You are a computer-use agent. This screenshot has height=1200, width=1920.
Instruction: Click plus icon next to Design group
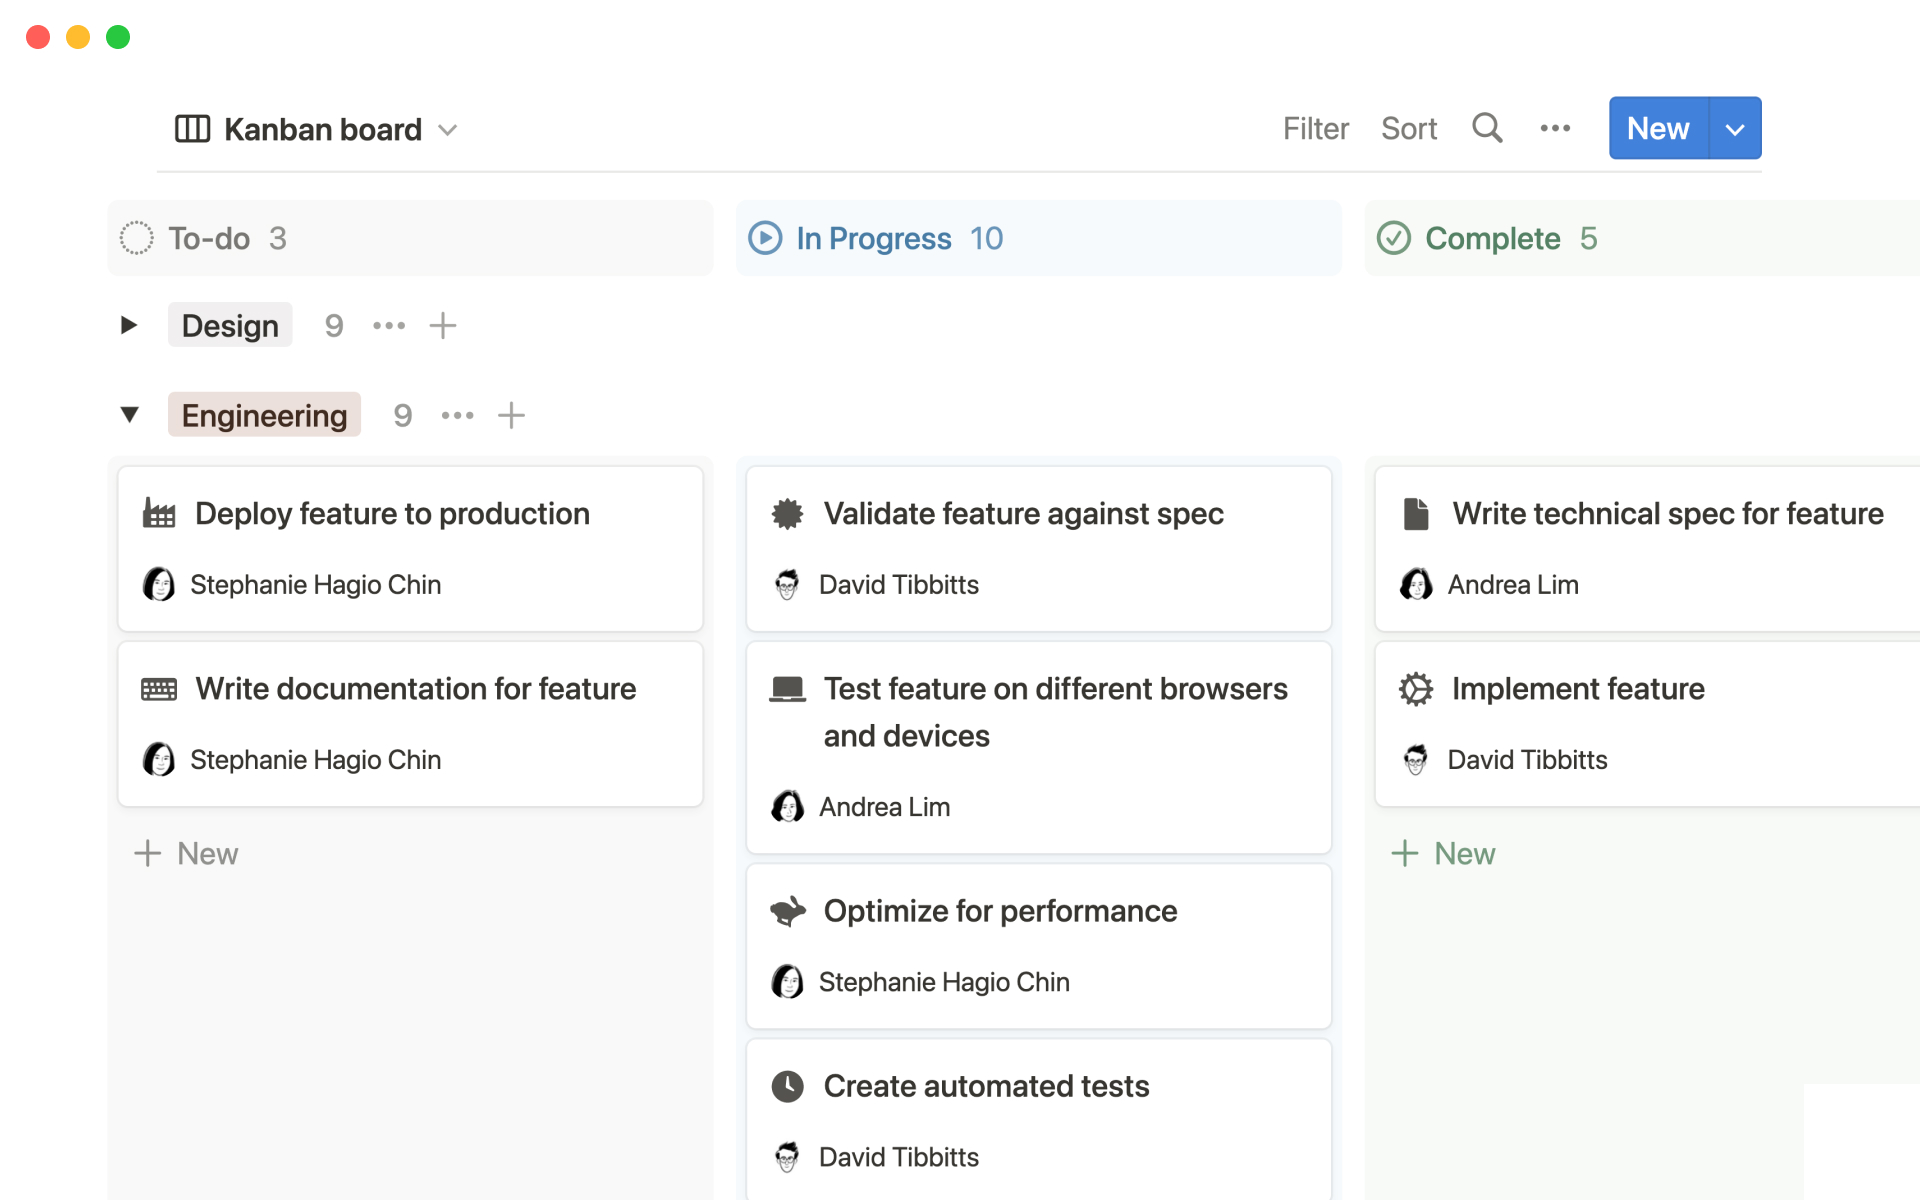[442, 326]
